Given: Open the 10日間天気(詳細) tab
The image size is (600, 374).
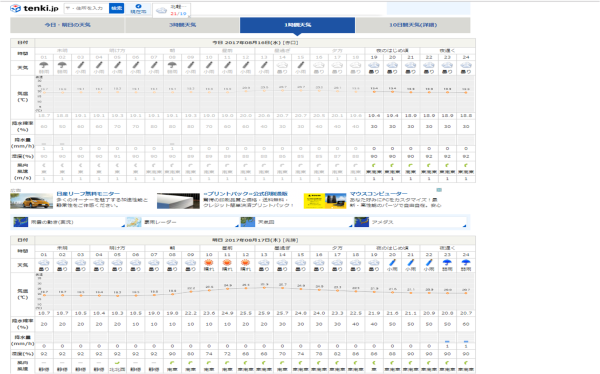Looking at the screenshot, I should point(413,25).
